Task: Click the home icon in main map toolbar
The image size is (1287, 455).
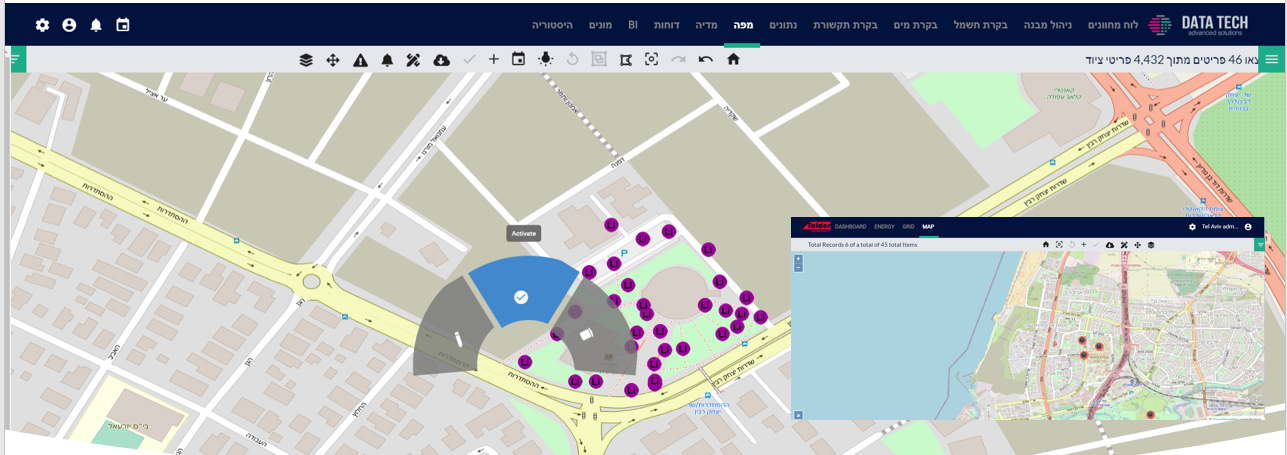Action: pyautogui.click(x=733, y=60)
